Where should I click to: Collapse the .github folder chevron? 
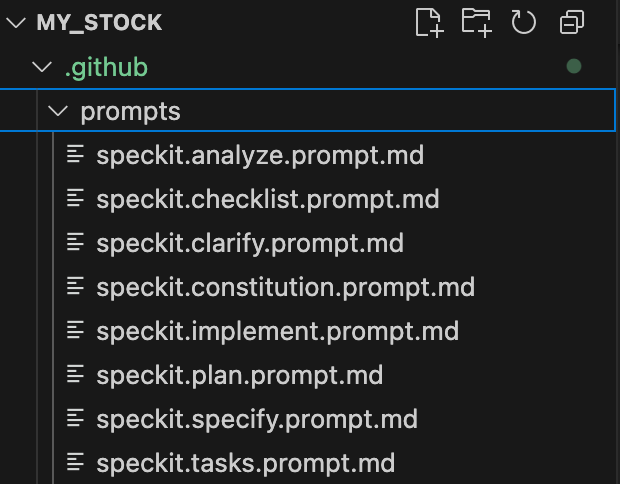[x=41, y=67]
